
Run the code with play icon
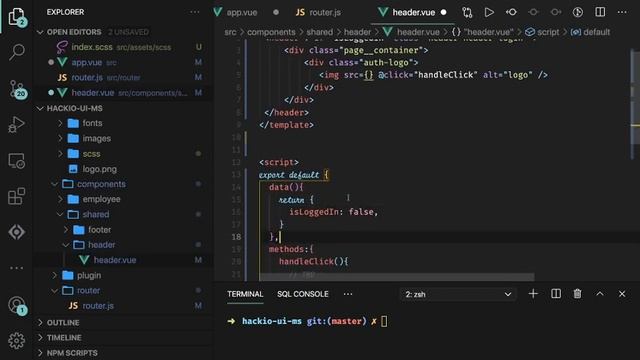pos(489,12)
